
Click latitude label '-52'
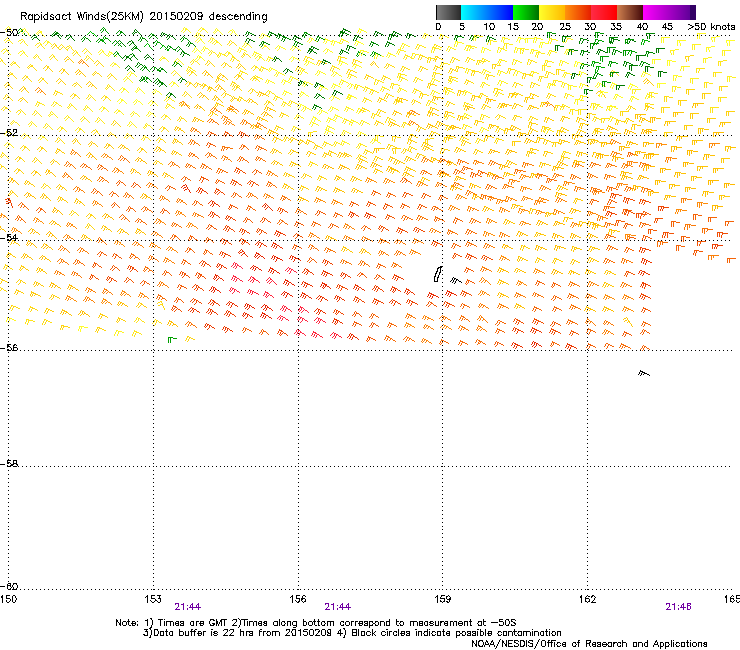pyautogui.click(x=9, y=133)
